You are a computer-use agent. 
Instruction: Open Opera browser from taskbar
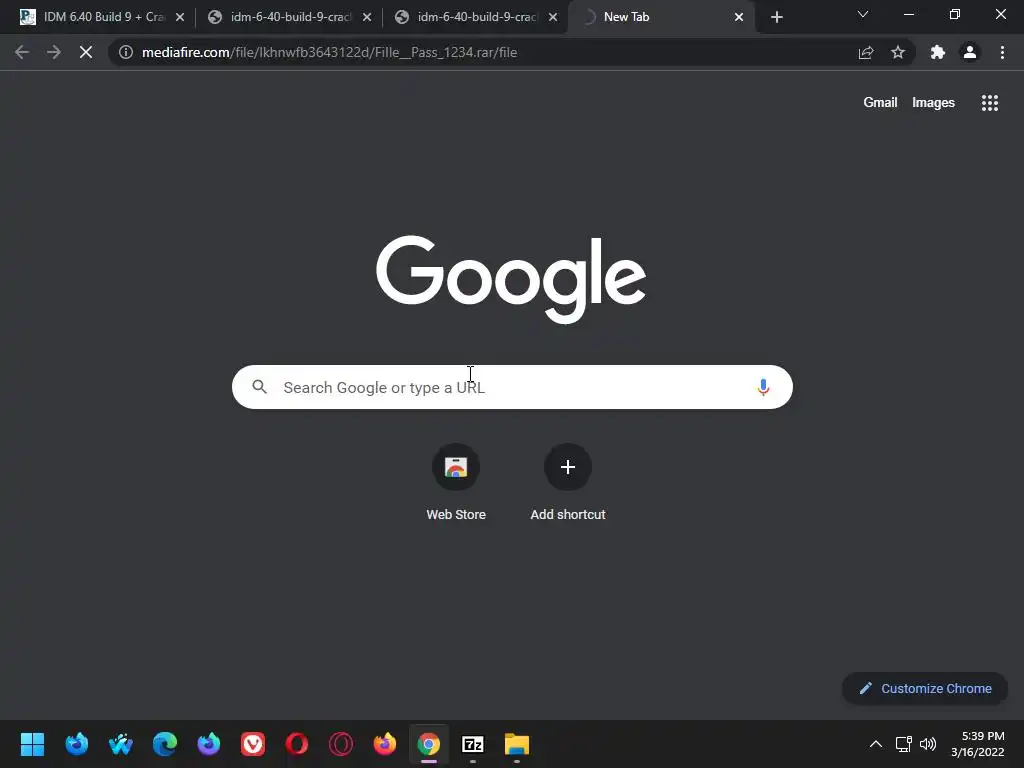(x=296, y=744)
